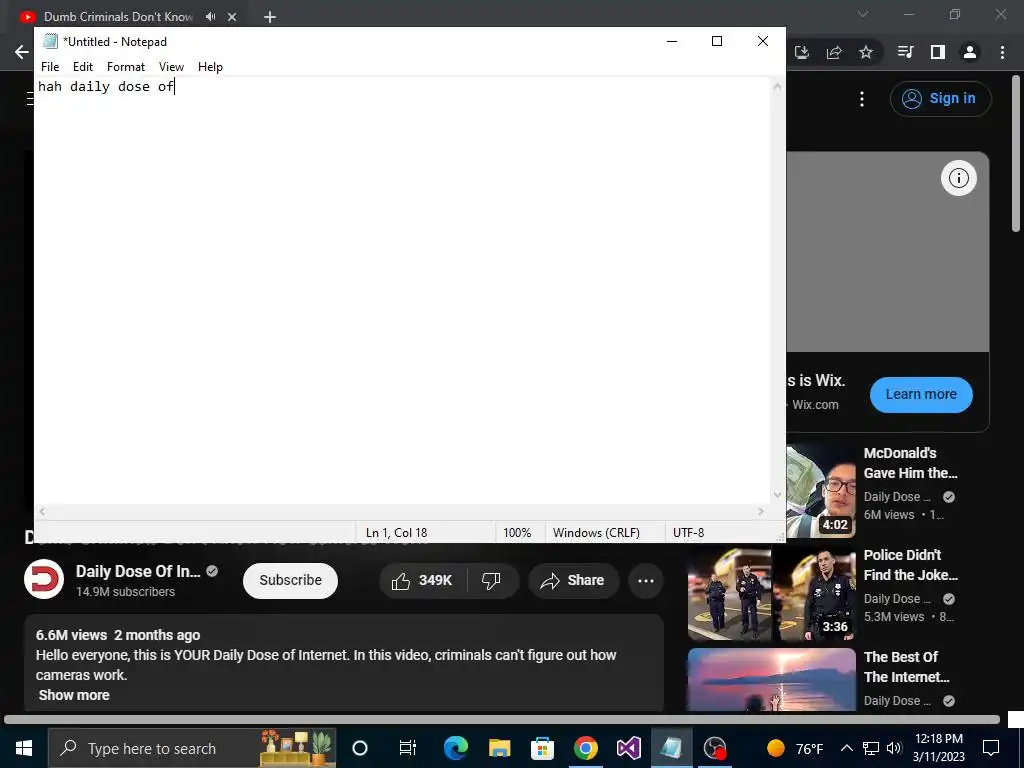Expand description with Show more
Viewport: 1024px width, 768px height.
[x=74, y=695]
